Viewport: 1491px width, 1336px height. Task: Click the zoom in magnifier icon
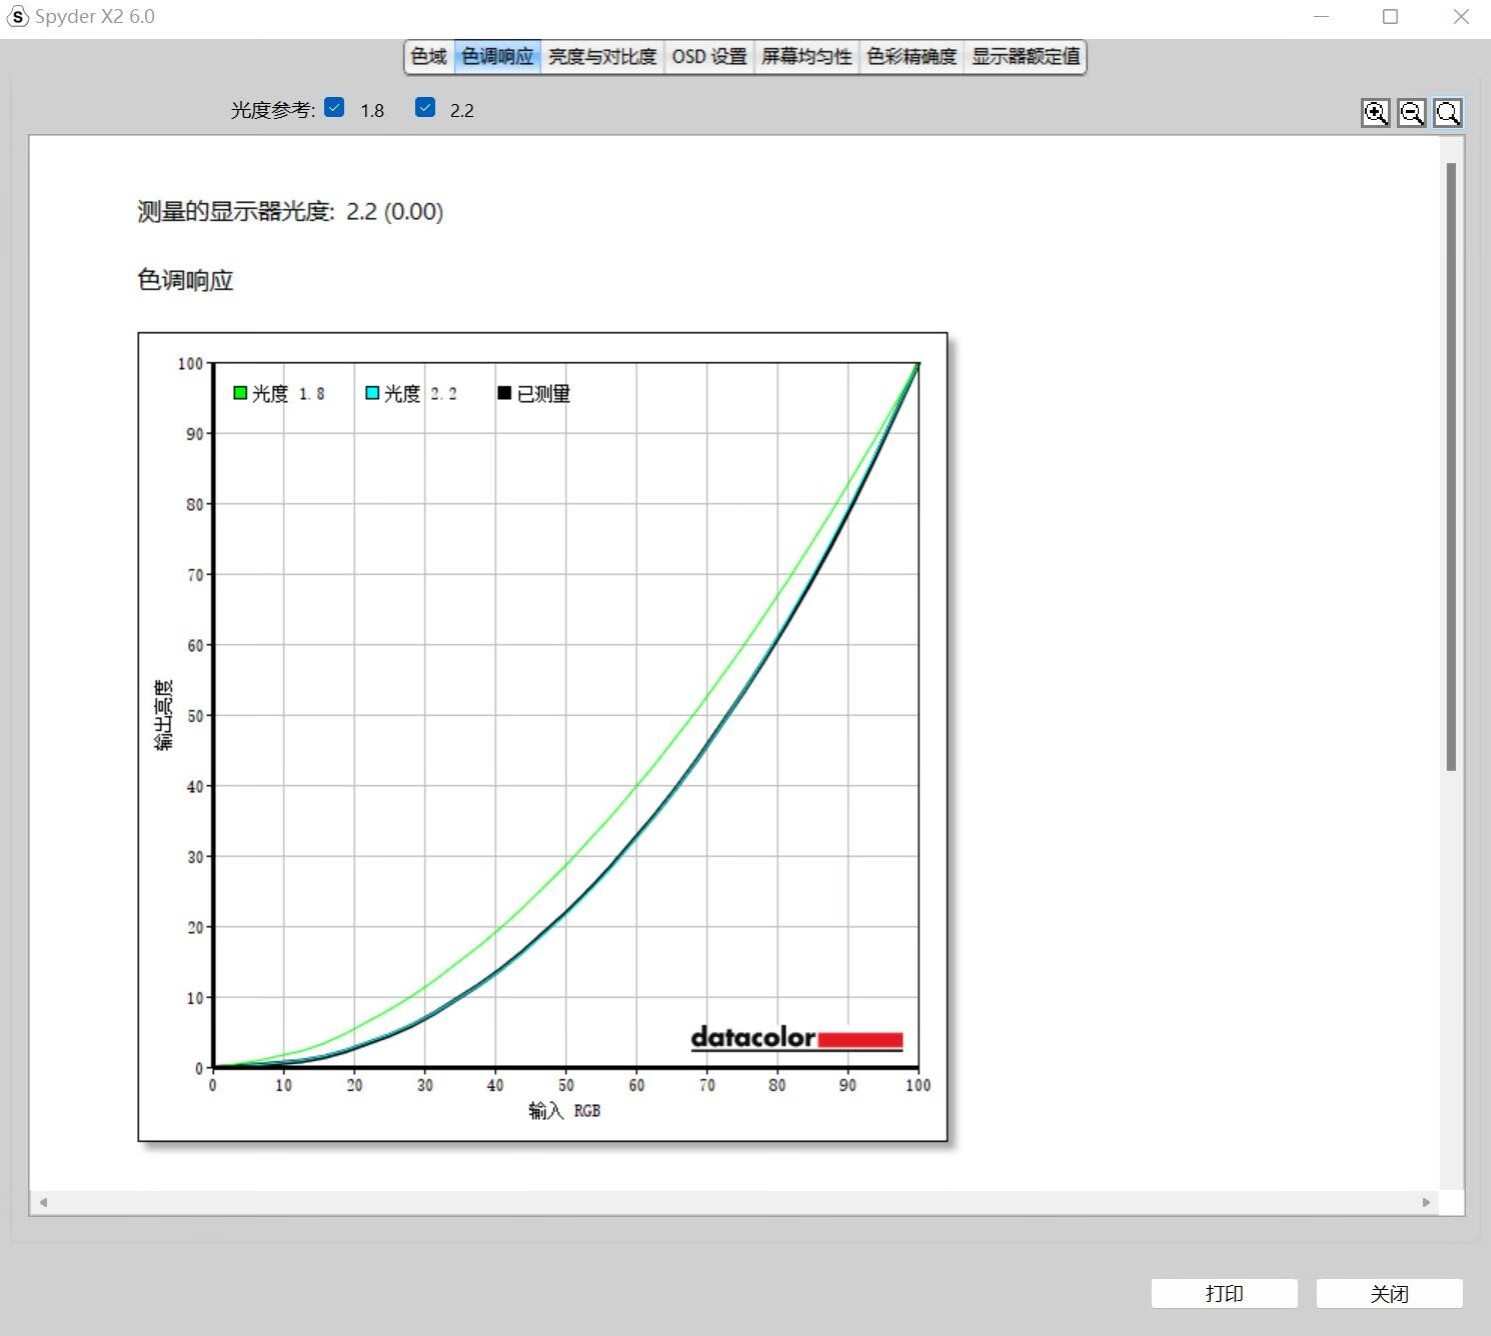(1375, 113)
